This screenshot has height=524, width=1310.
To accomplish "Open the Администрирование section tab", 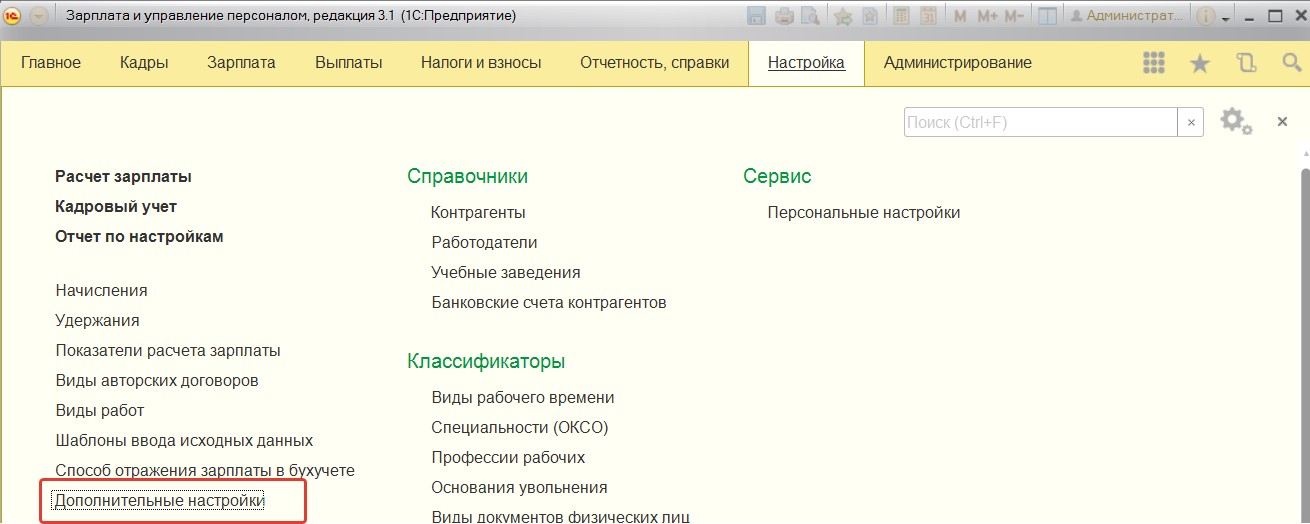I will tap(957, 62).
